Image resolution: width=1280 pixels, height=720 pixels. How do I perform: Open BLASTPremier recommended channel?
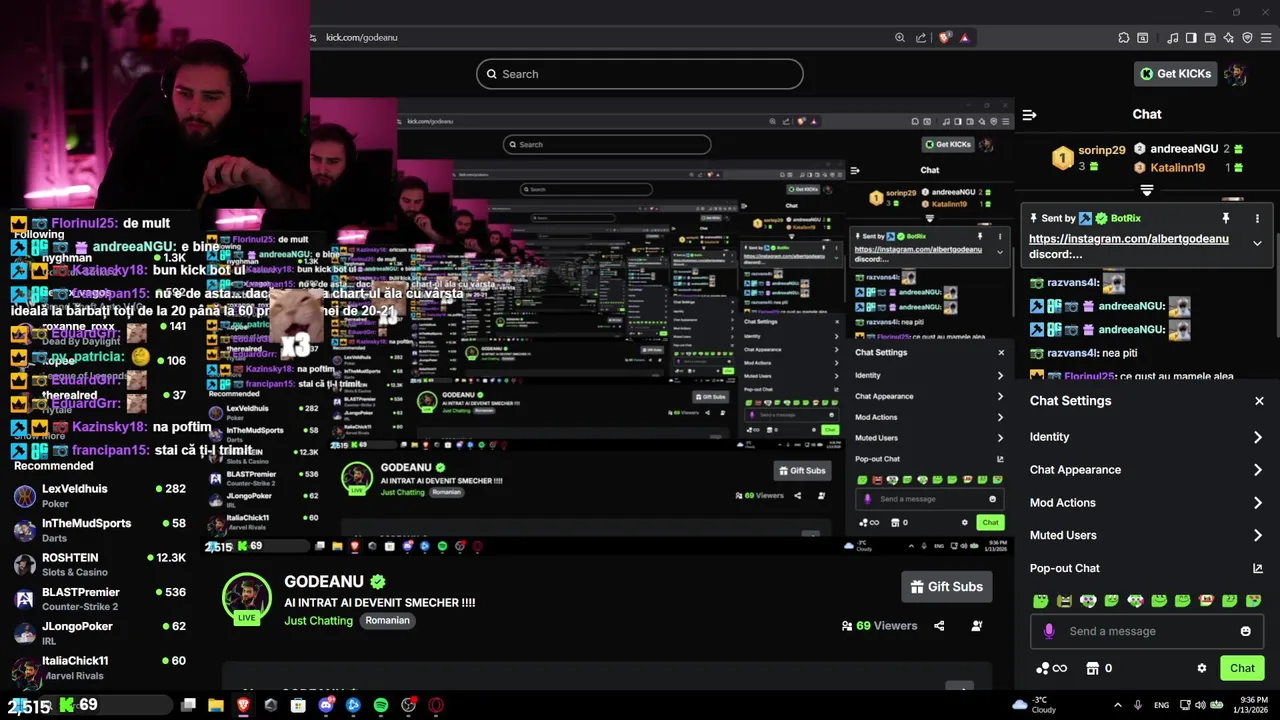click(x=100, y=599)
